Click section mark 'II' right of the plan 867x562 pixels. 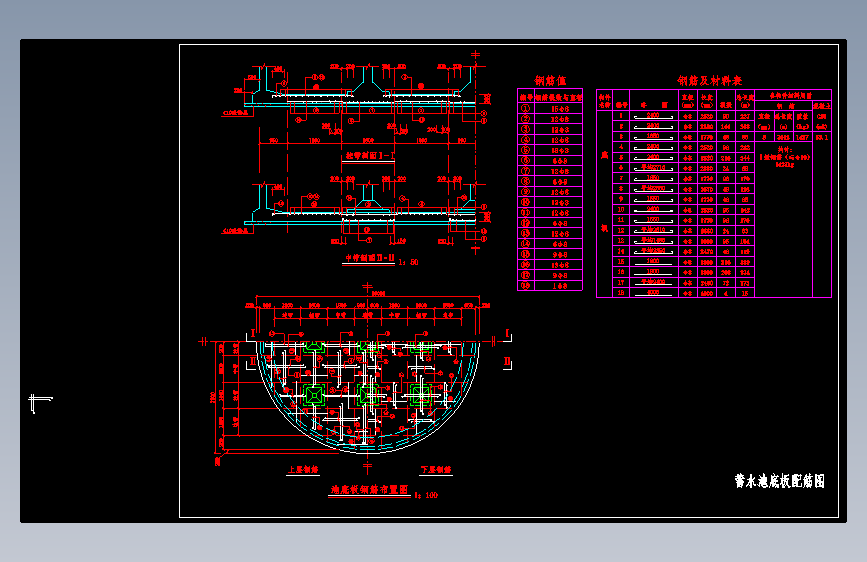click(507, 362)
